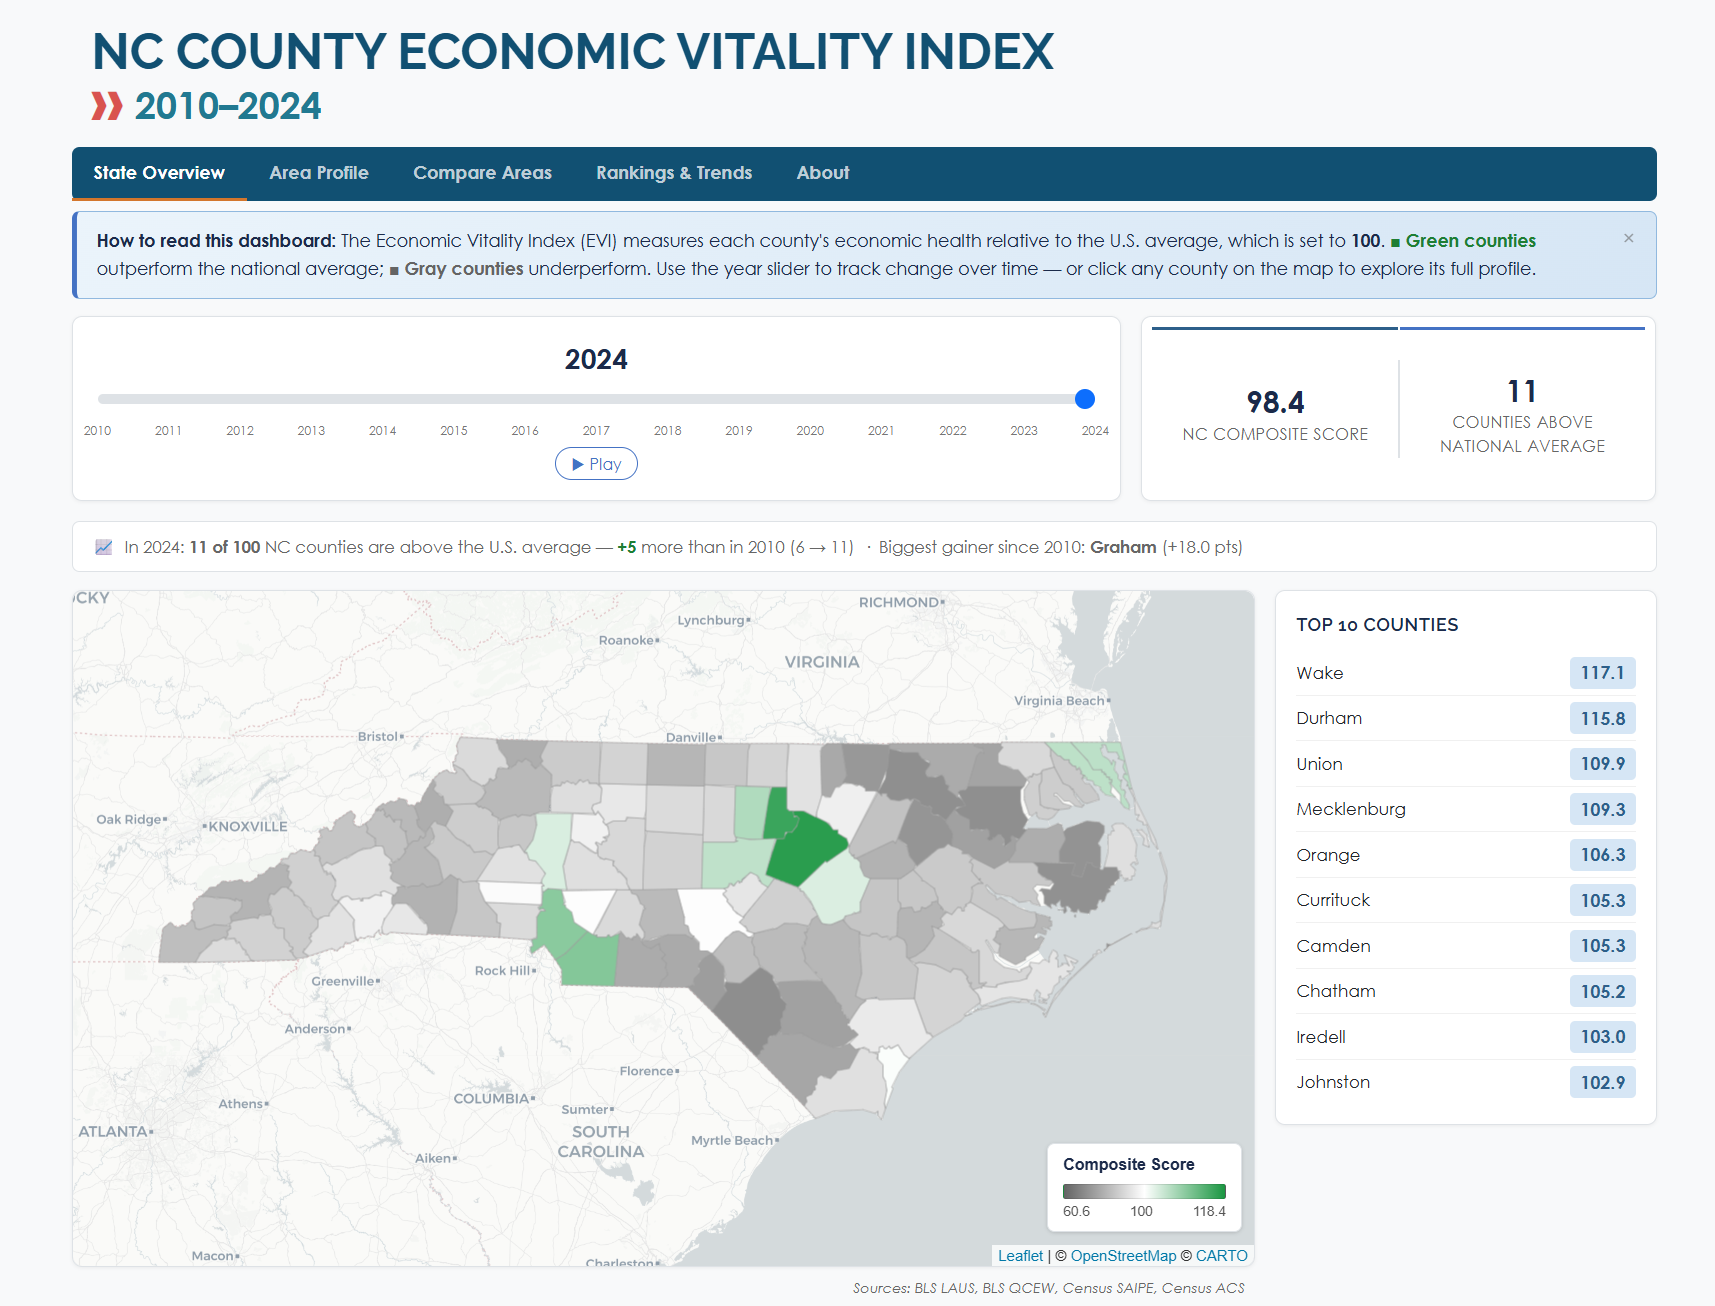
Task: Open the Area Profile tab
Action: click(319, 173)
